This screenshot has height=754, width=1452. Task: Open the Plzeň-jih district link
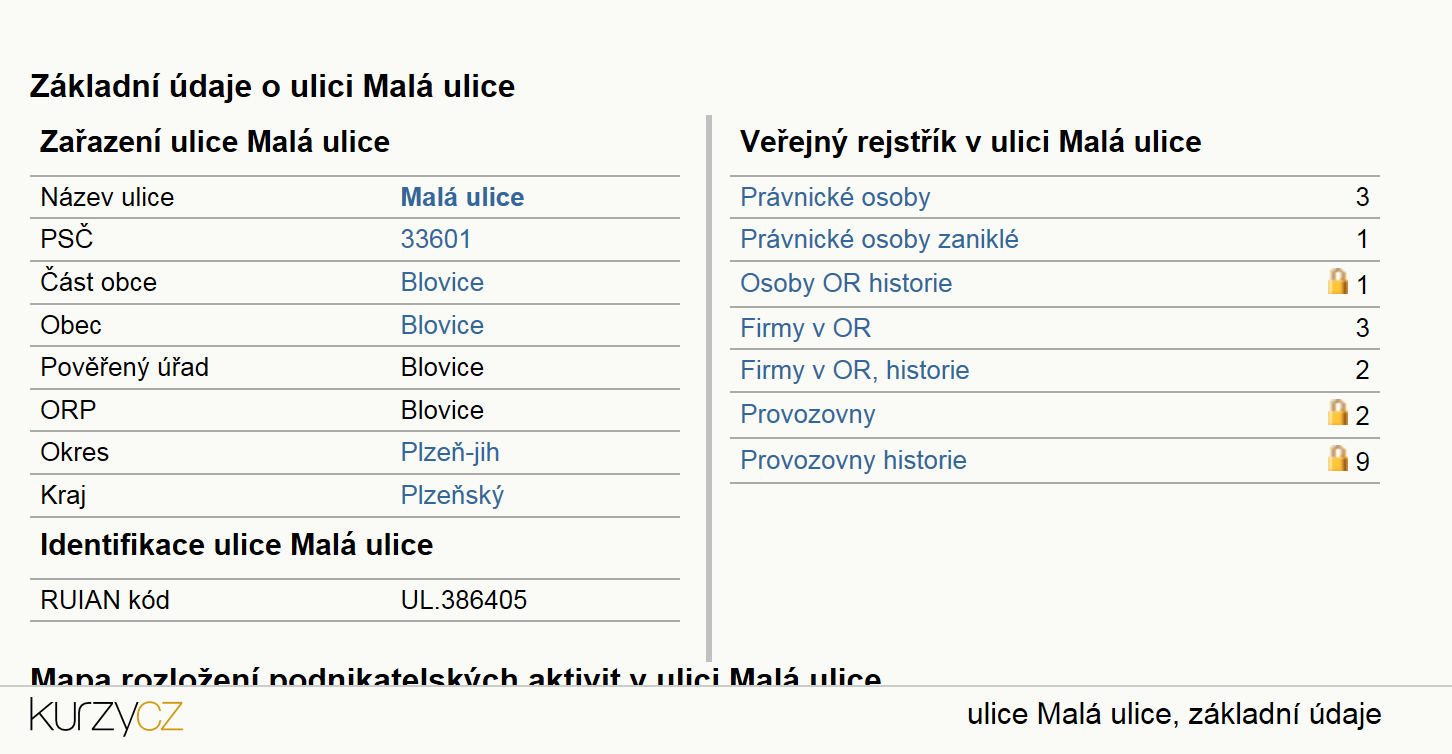450,452
